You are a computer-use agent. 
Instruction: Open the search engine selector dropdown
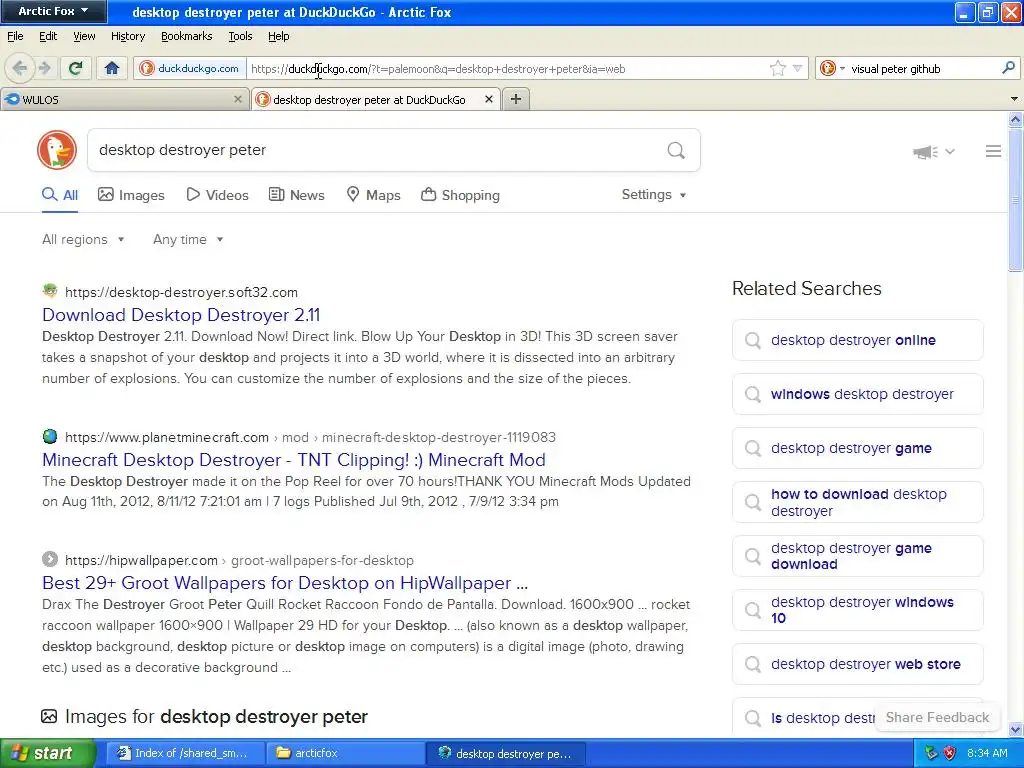[x=832, y=69]
